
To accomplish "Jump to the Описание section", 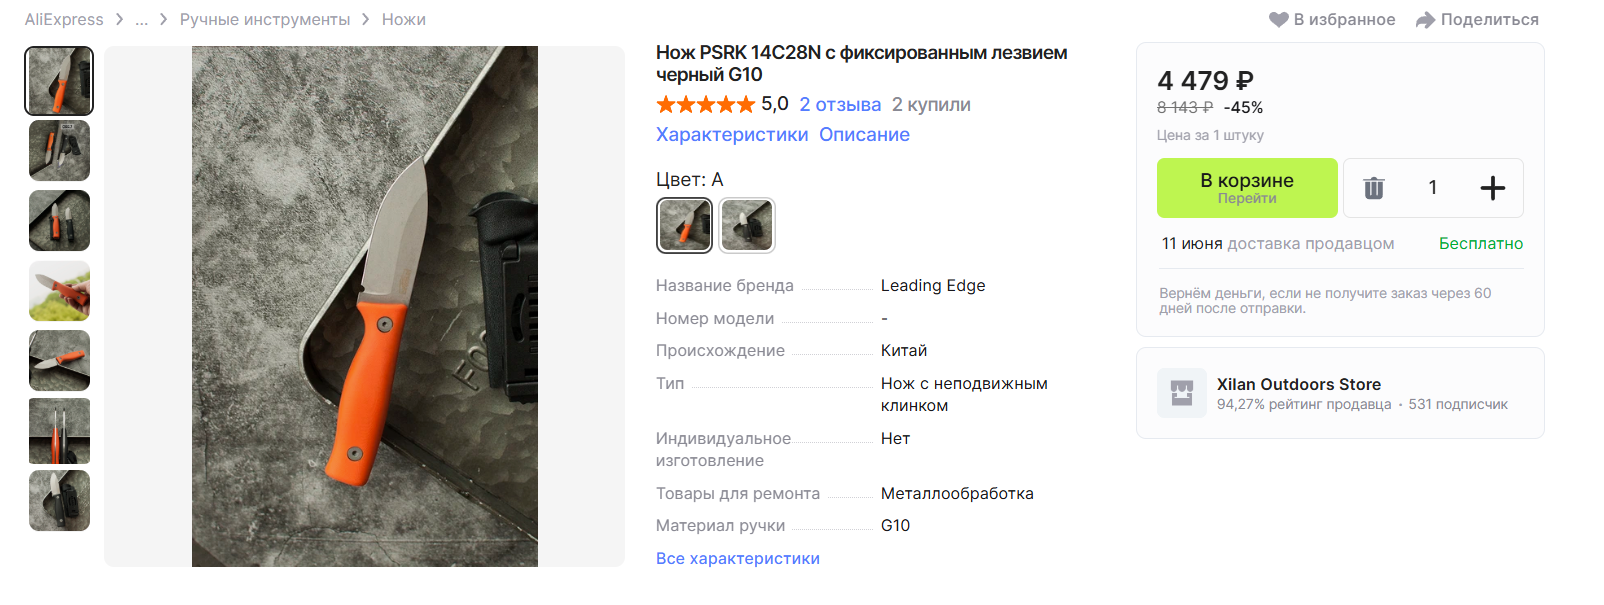I will pos(864,135).
